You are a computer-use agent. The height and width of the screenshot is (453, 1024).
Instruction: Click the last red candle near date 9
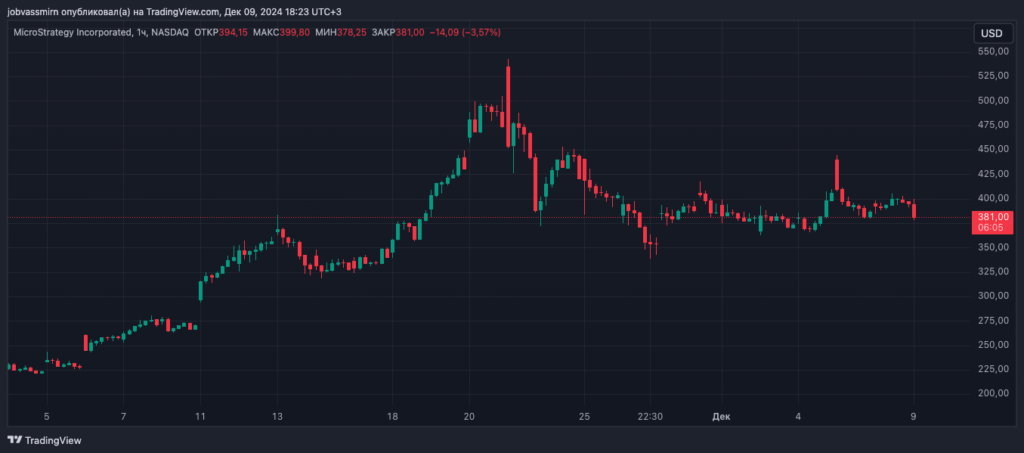coord(914,210)
